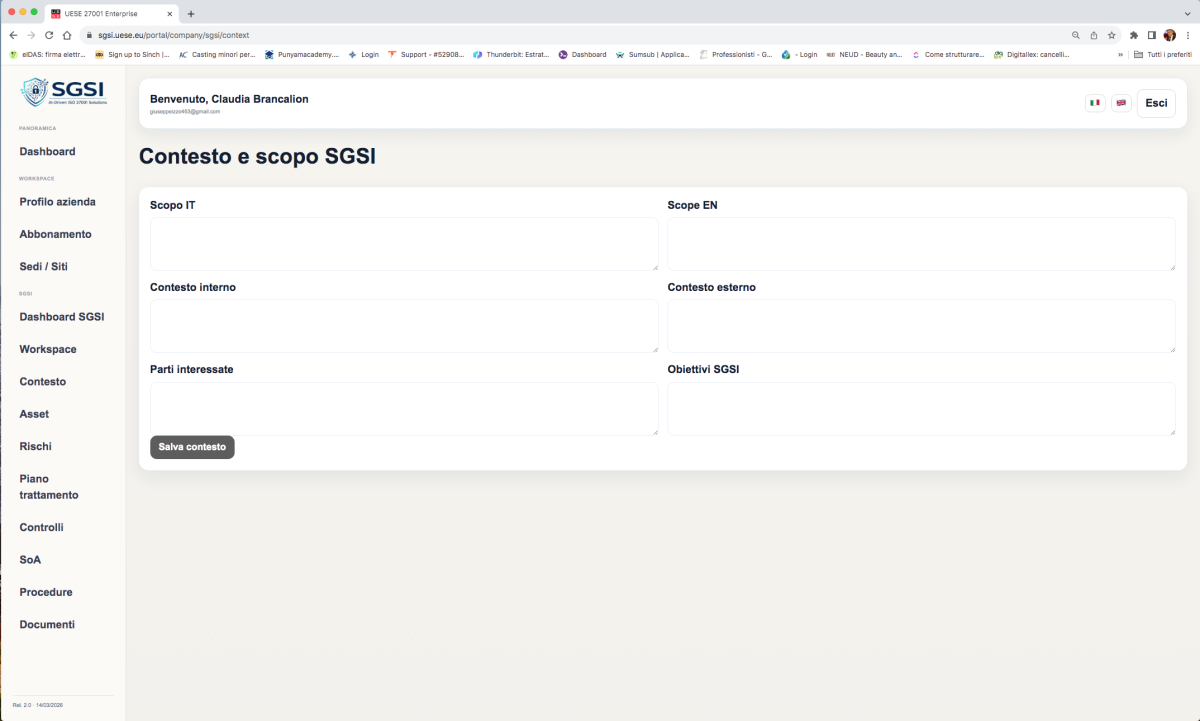Open the Chrome three-dot menu
Image resolution: width=1200 pixels, height=721 pixels.
(1187, 33)
